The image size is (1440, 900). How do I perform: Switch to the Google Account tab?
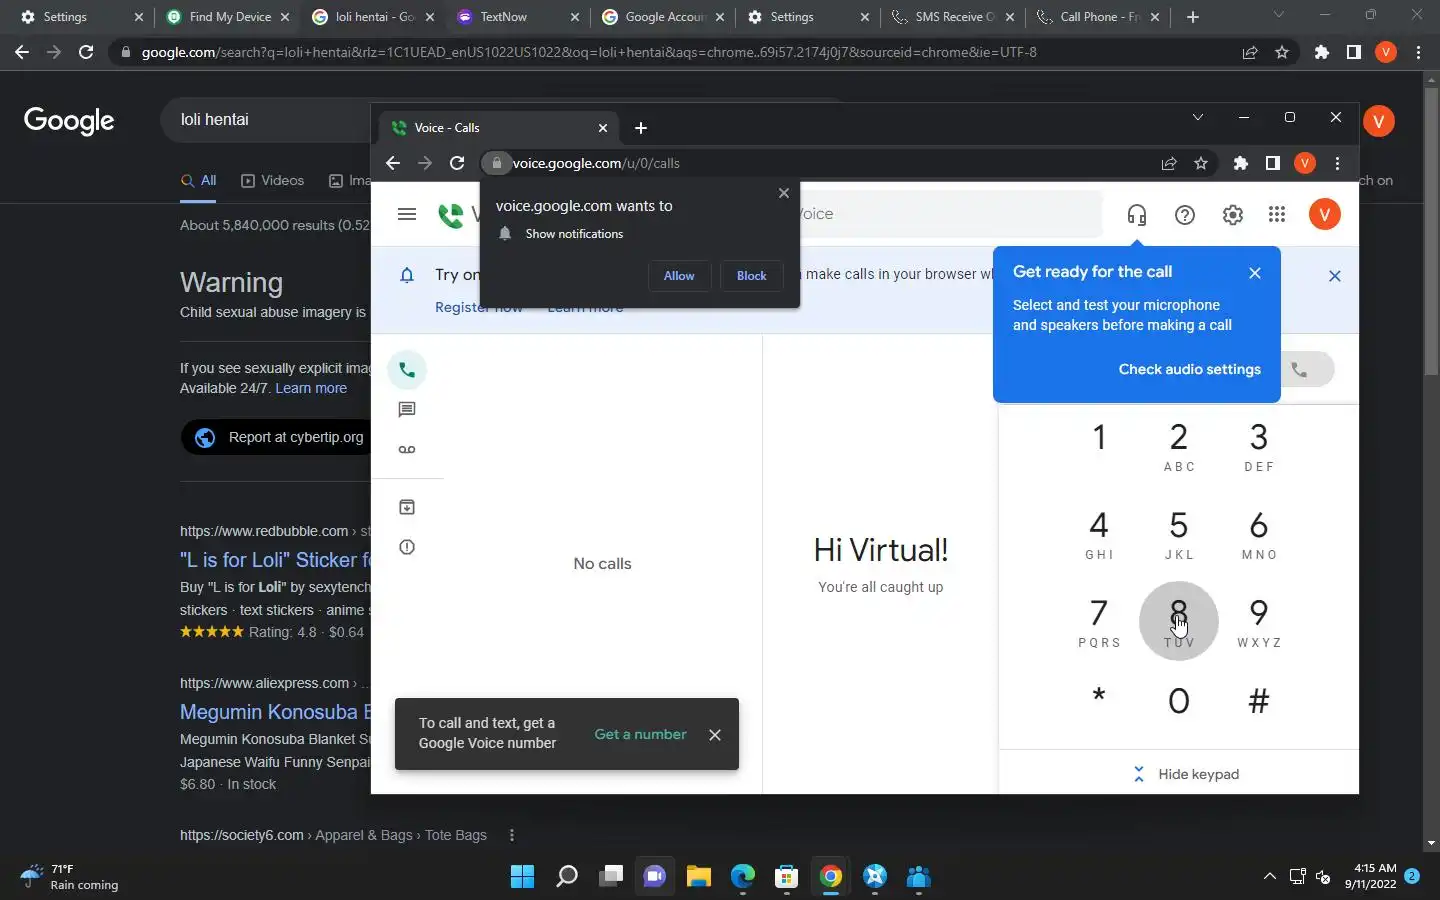click(x=663, y=17)
